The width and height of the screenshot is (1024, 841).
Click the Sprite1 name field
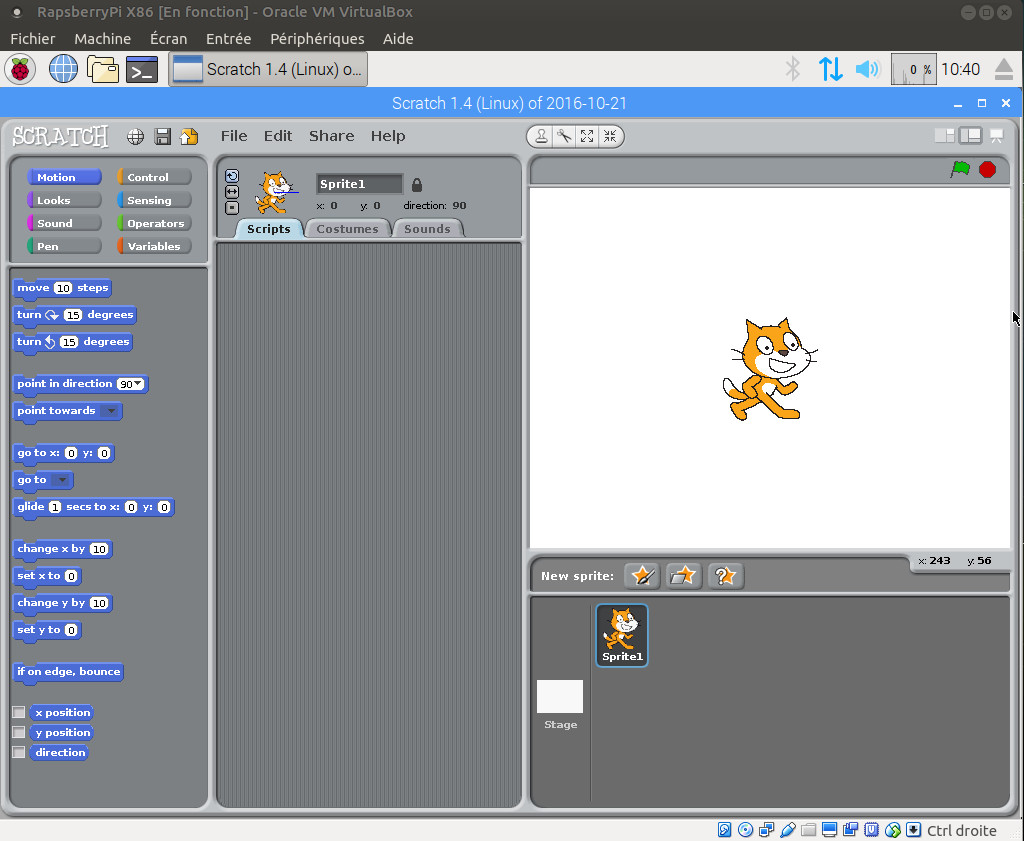(x=359, y=184)
